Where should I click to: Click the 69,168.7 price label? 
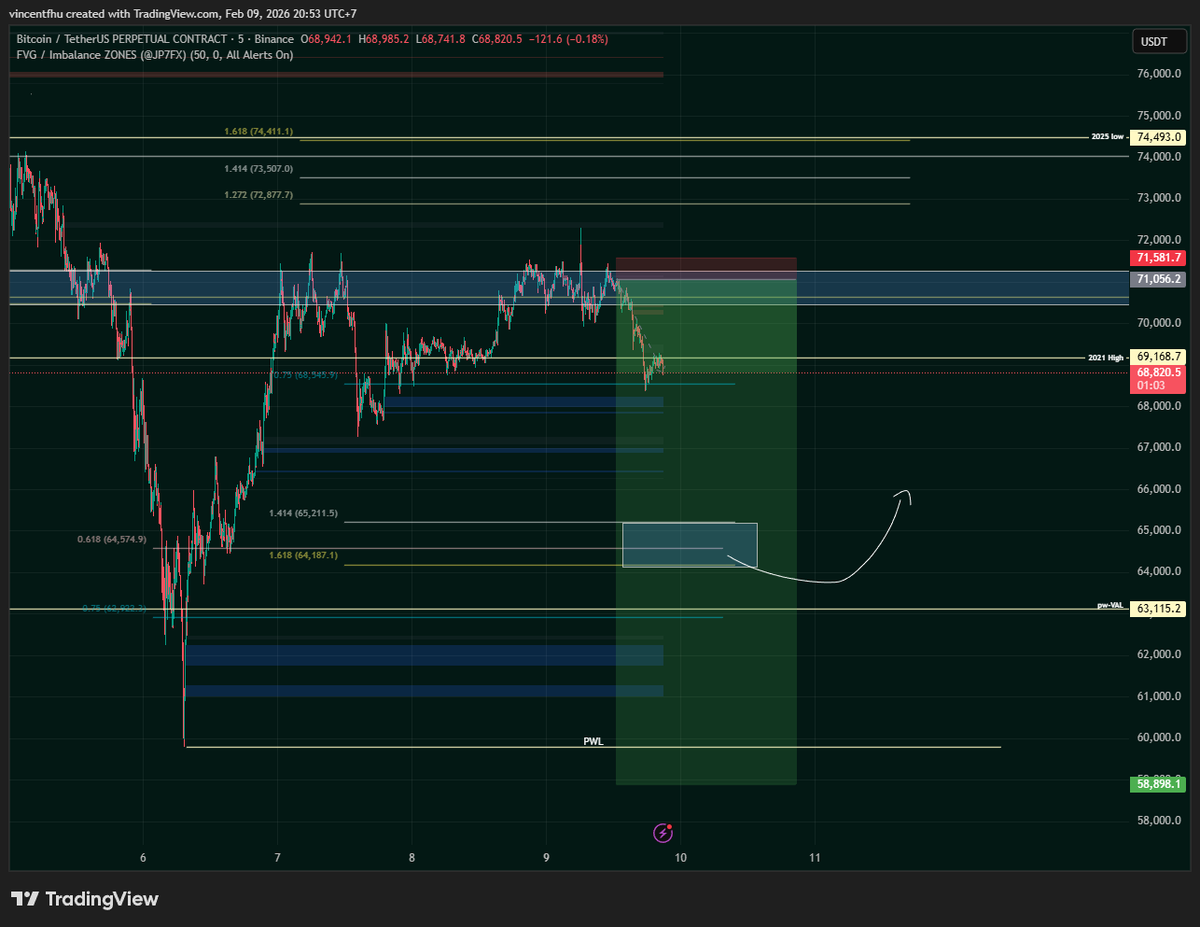pyautogui.click(x=1159, y=356)
